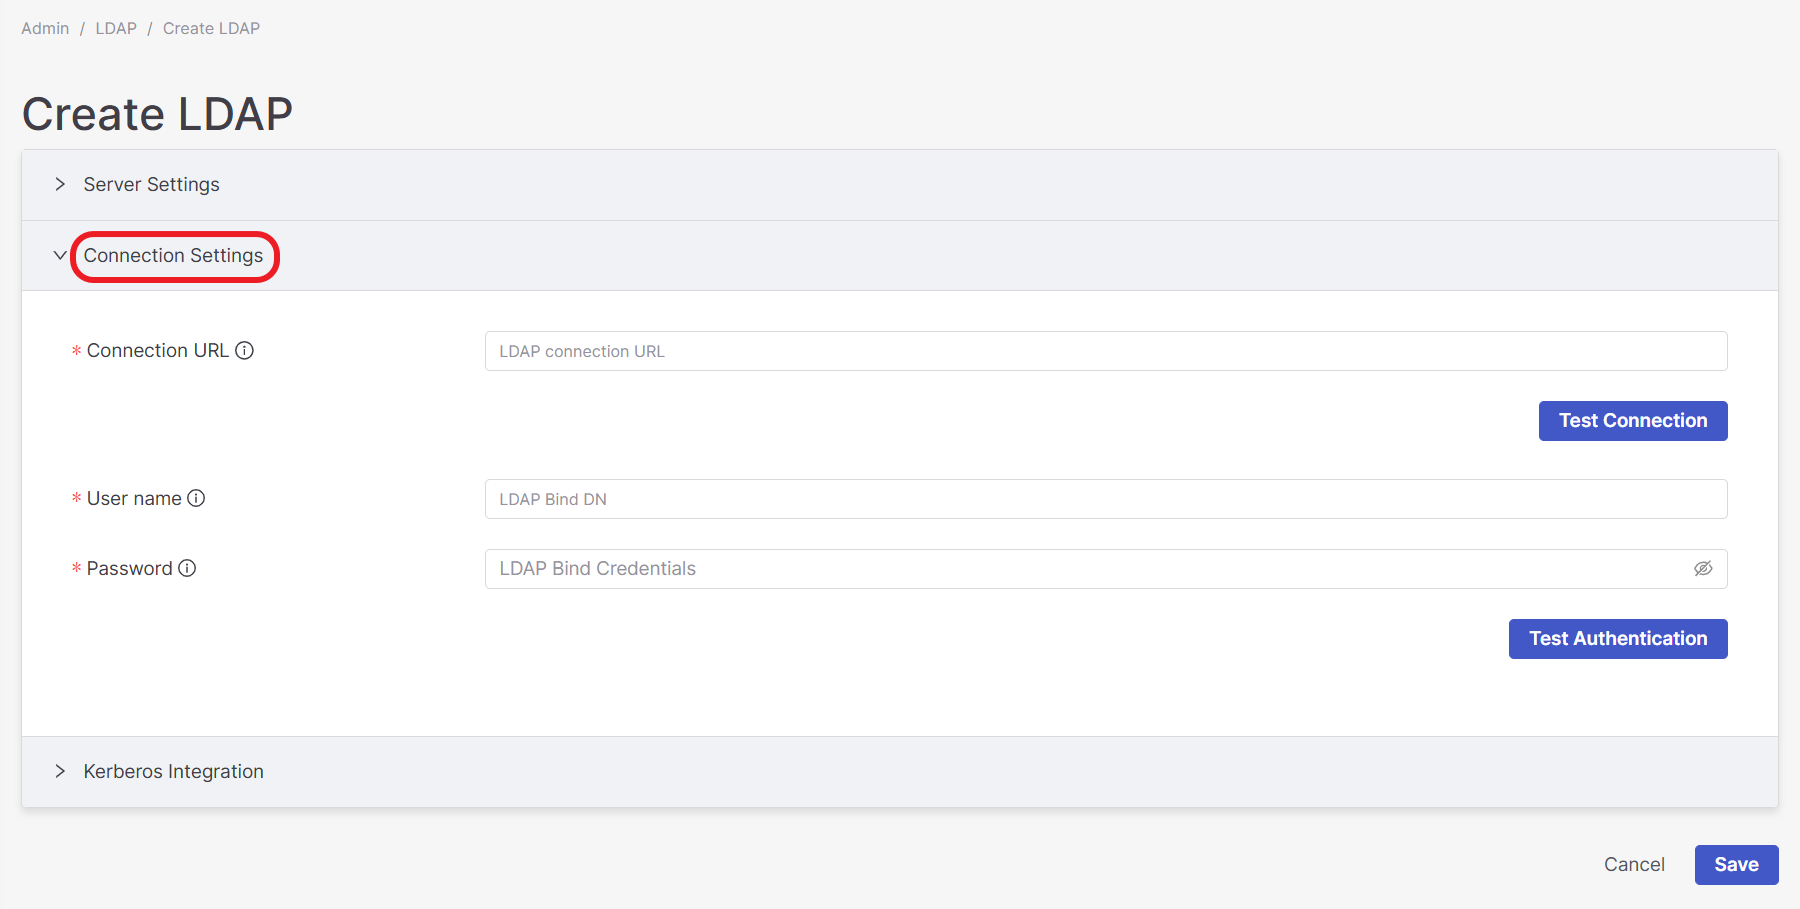The width and height of the screenshot is (1800, 909).
Task: Click Test Connection button
Action: 1633,421
